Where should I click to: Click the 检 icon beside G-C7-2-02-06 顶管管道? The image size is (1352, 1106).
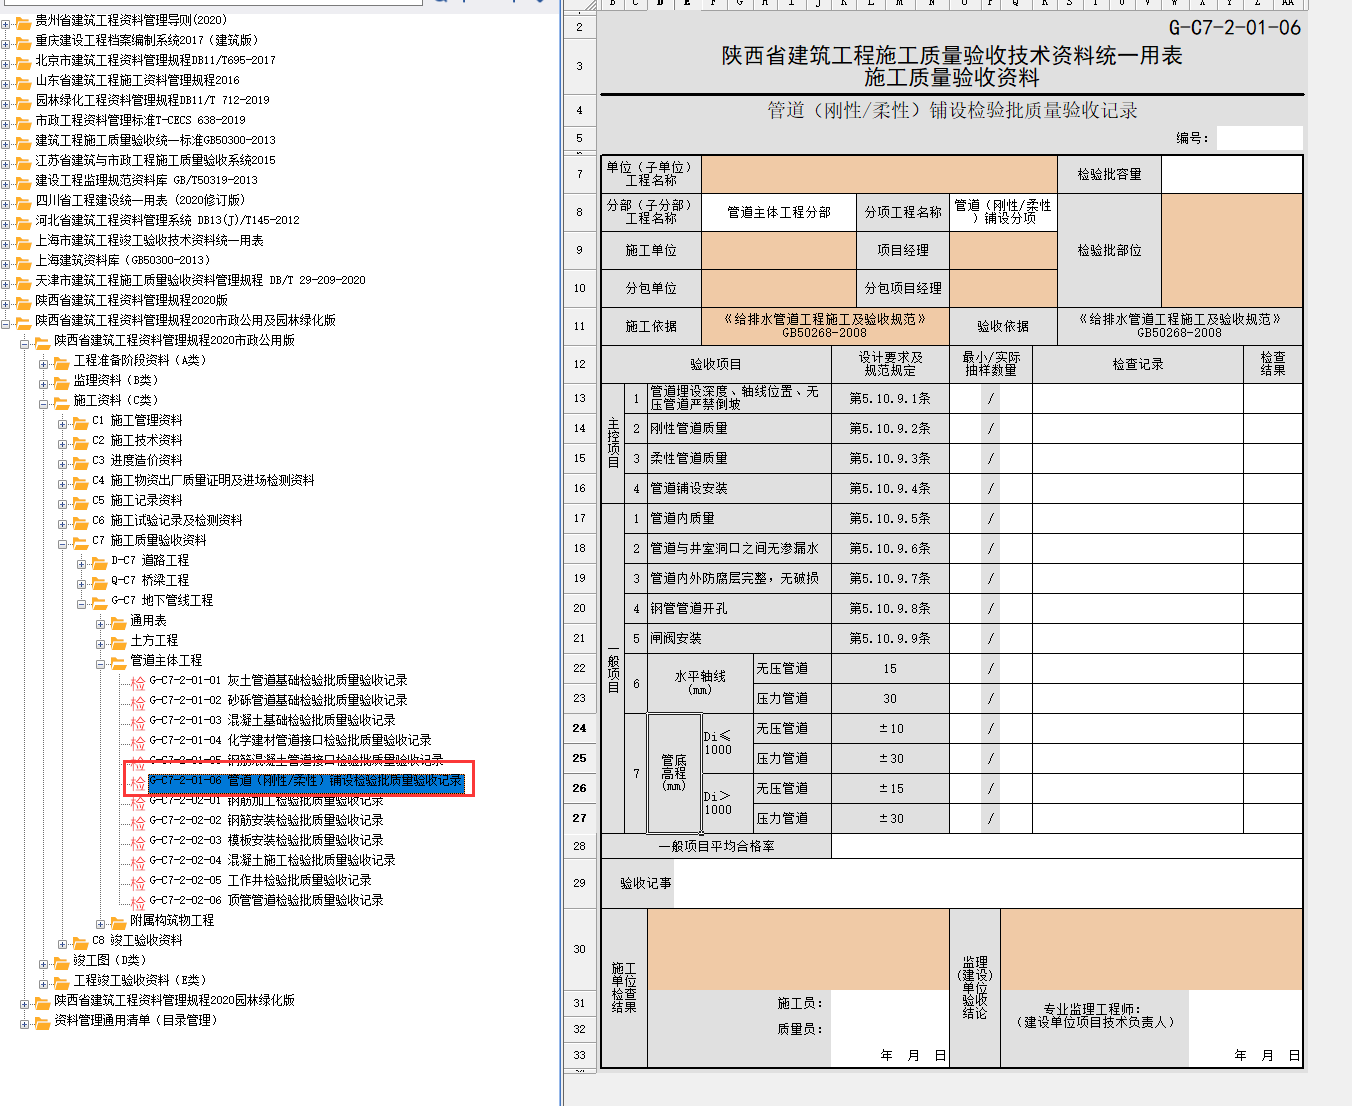coord(138,902)
